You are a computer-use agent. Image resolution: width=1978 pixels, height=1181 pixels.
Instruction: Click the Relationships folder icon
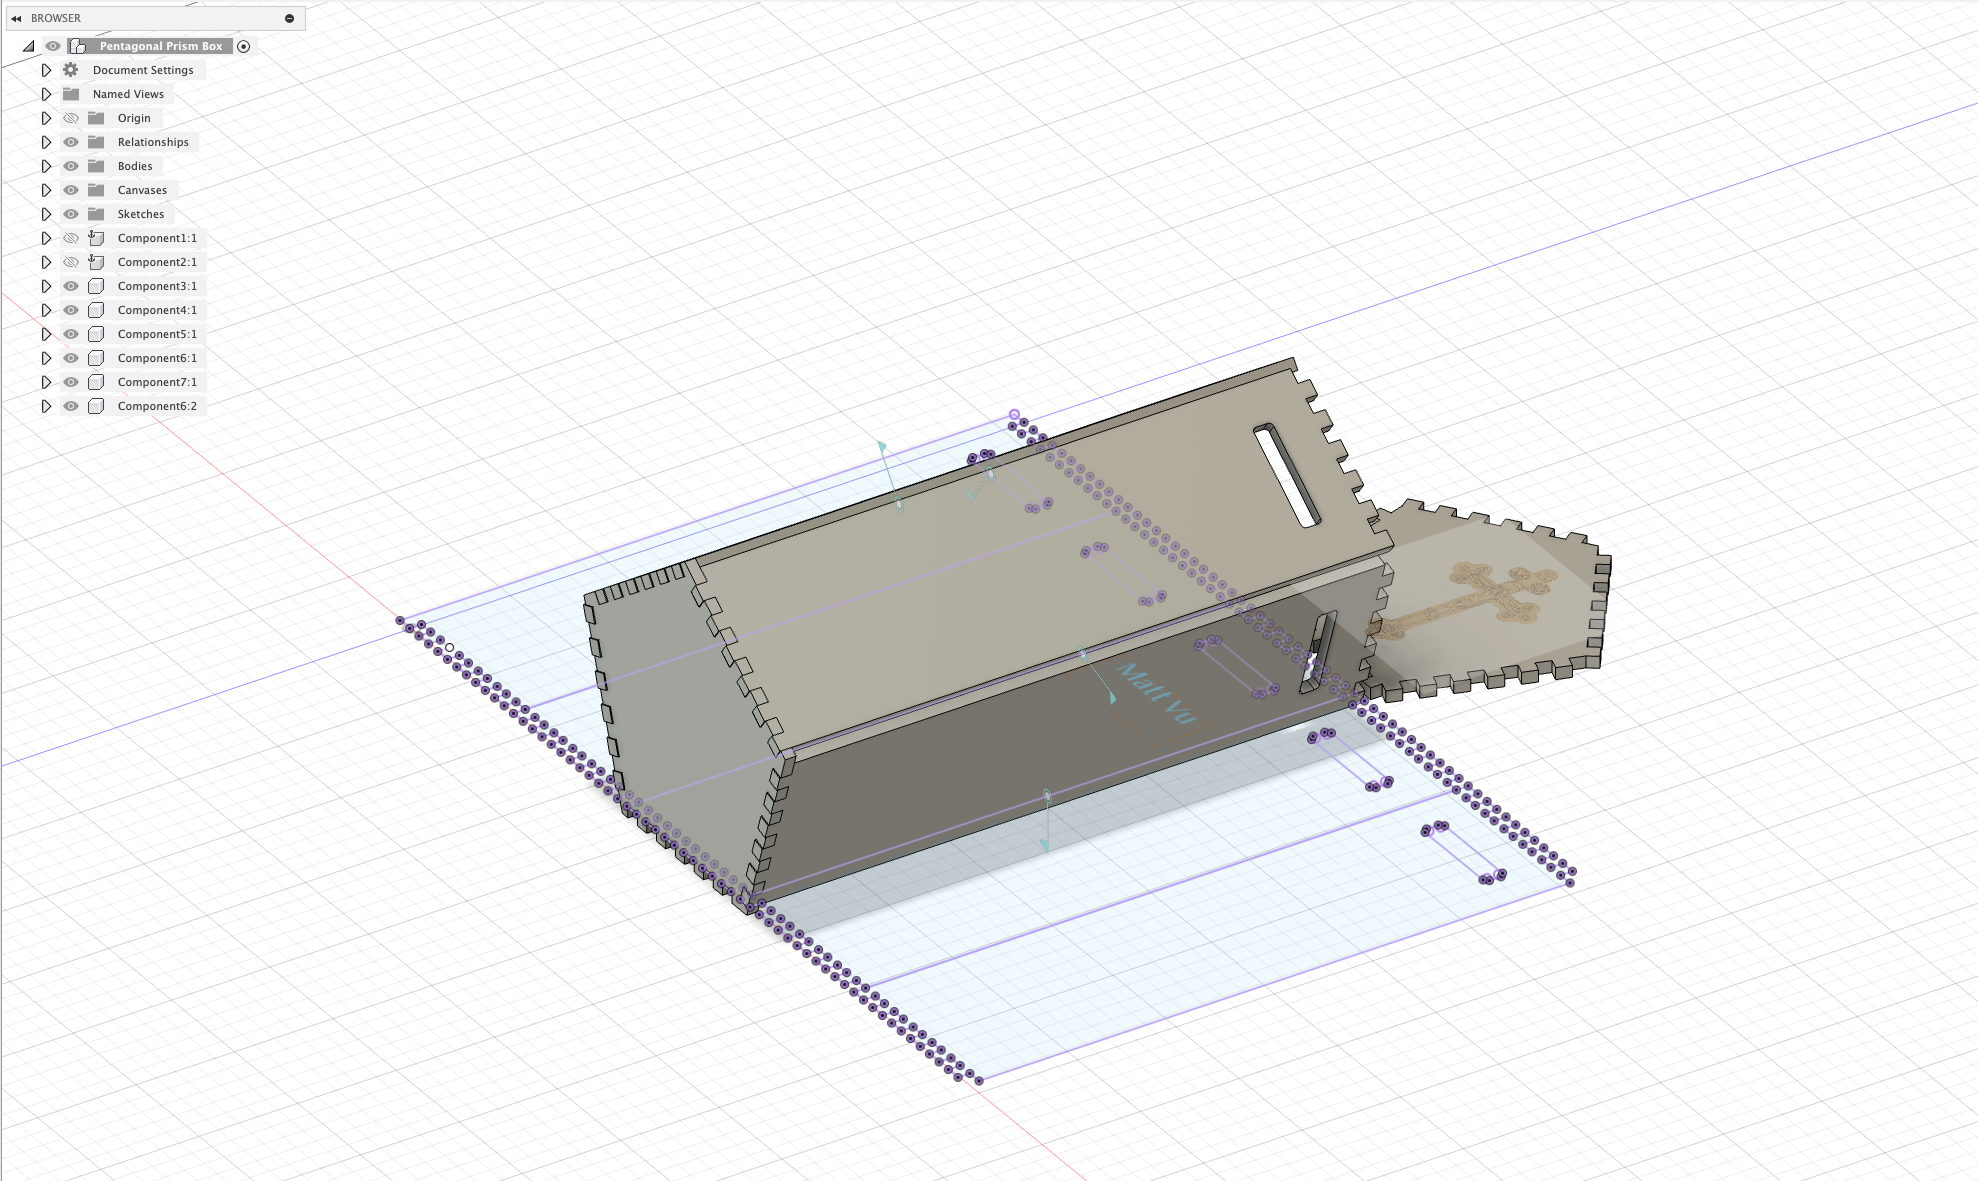[96, 142]
